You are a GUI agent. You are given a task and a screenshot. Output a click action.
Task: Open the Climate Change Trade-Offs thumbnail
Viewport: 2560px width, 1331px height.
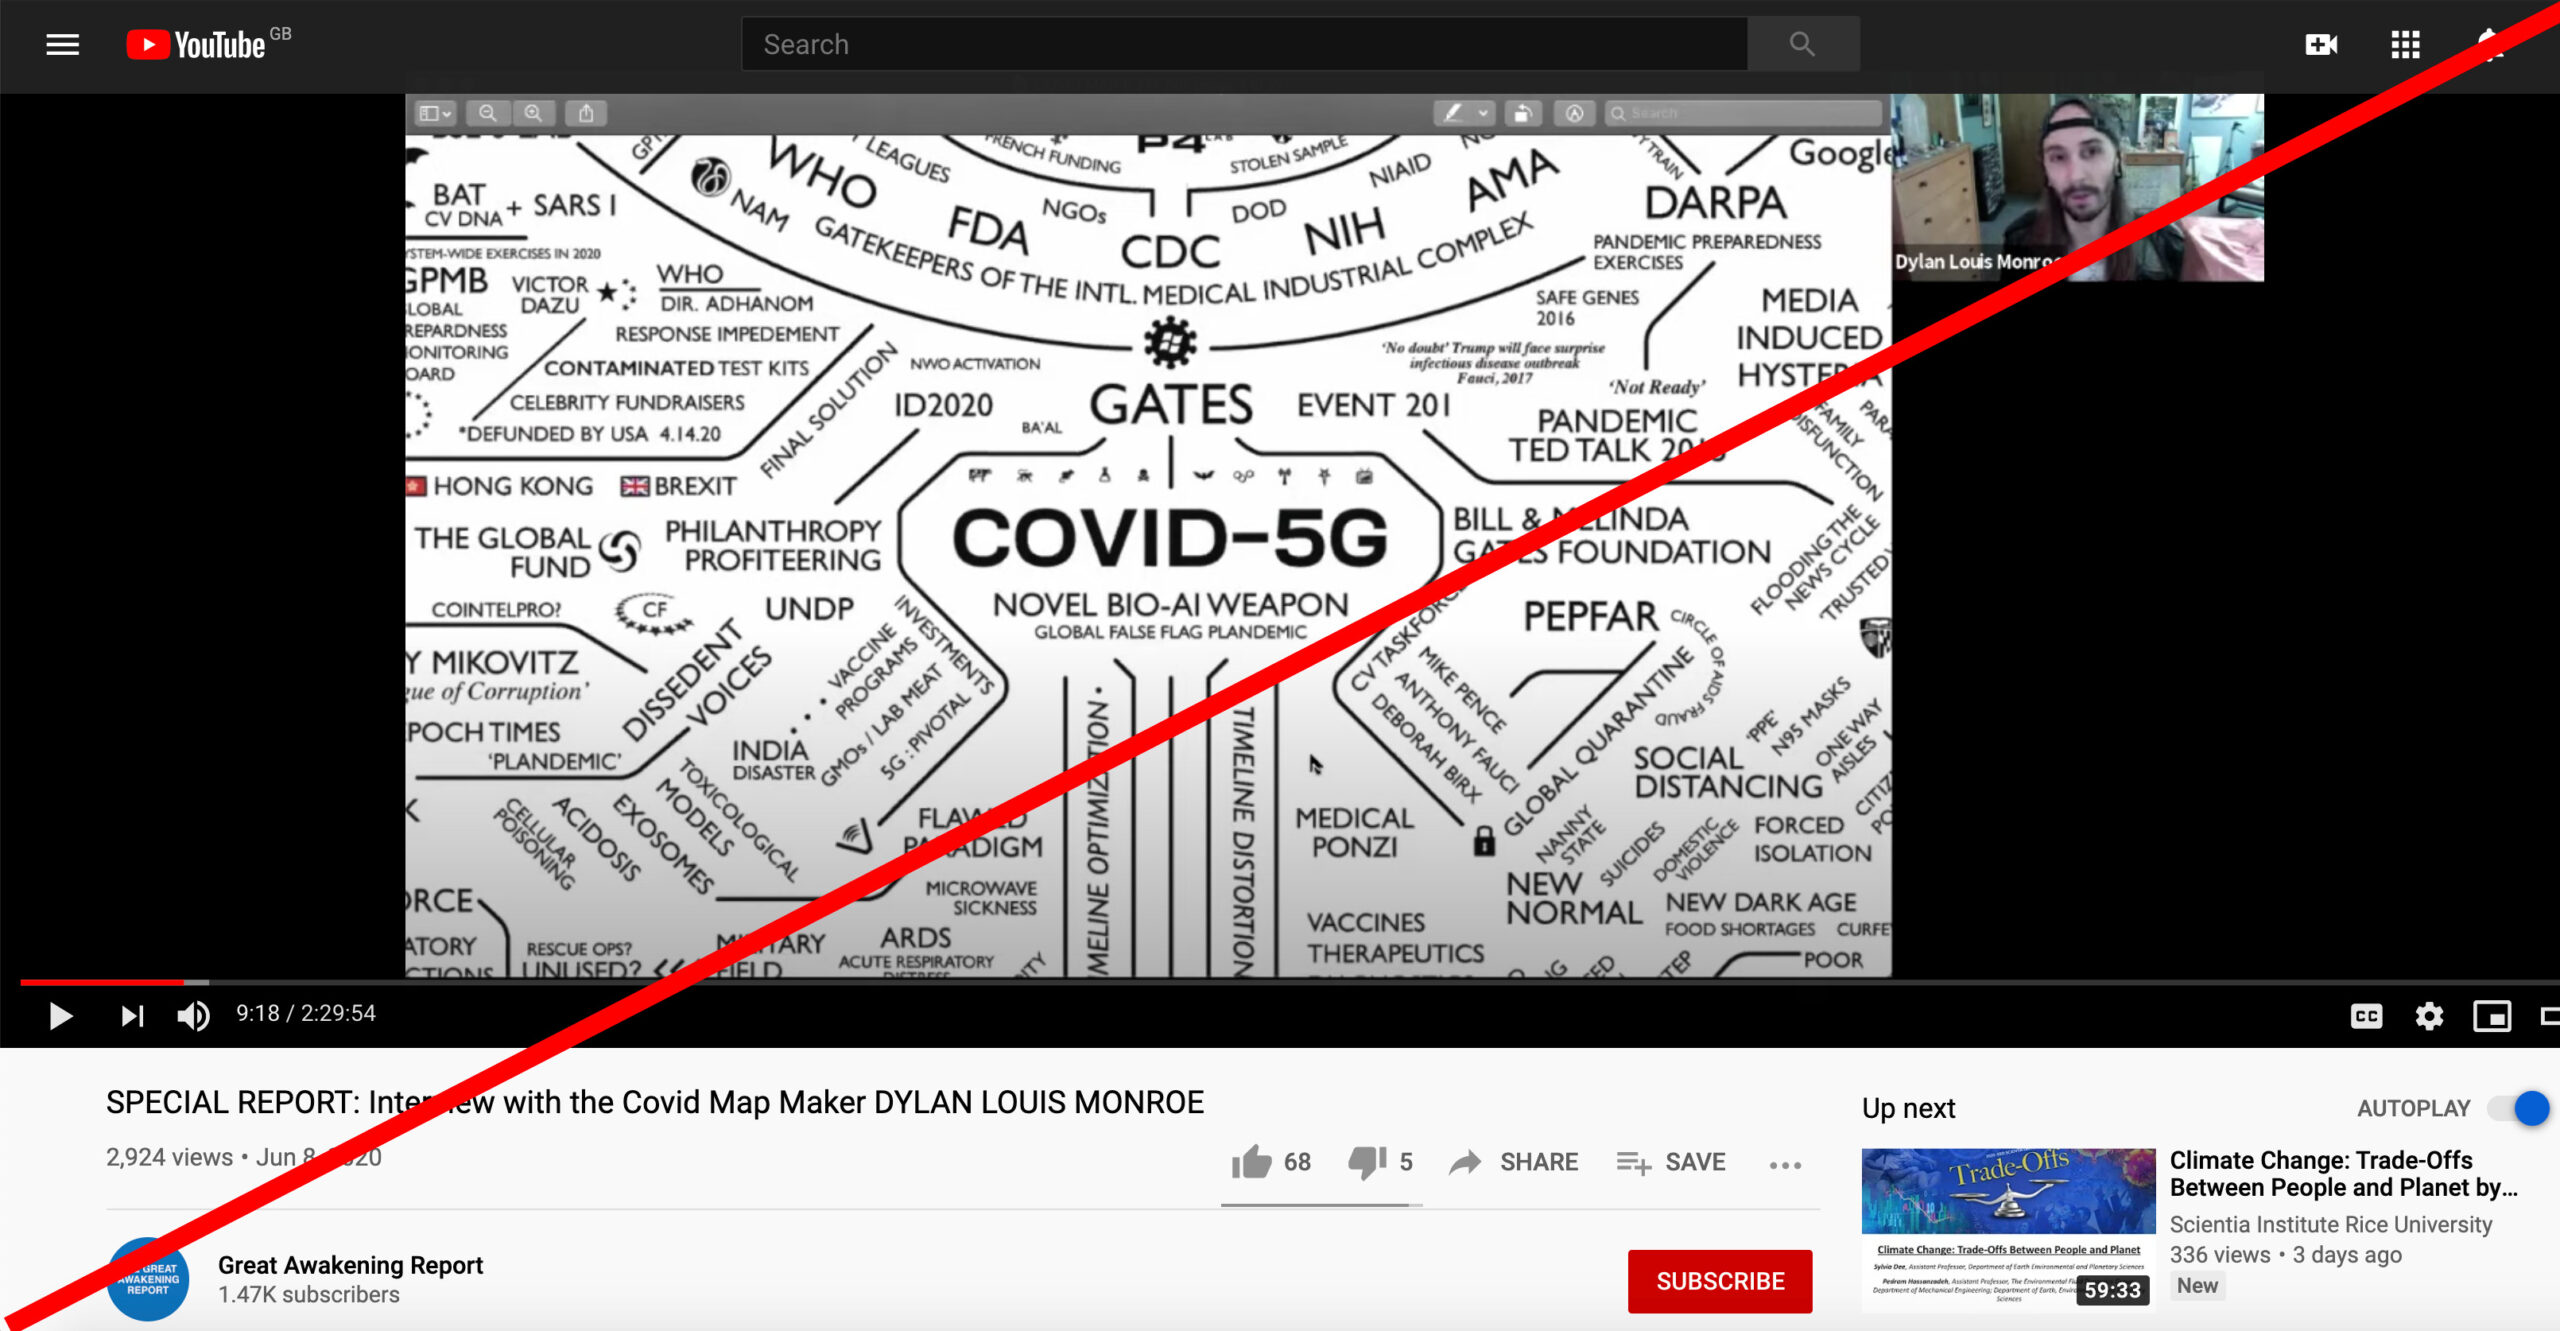[x=2008, y=1230]
